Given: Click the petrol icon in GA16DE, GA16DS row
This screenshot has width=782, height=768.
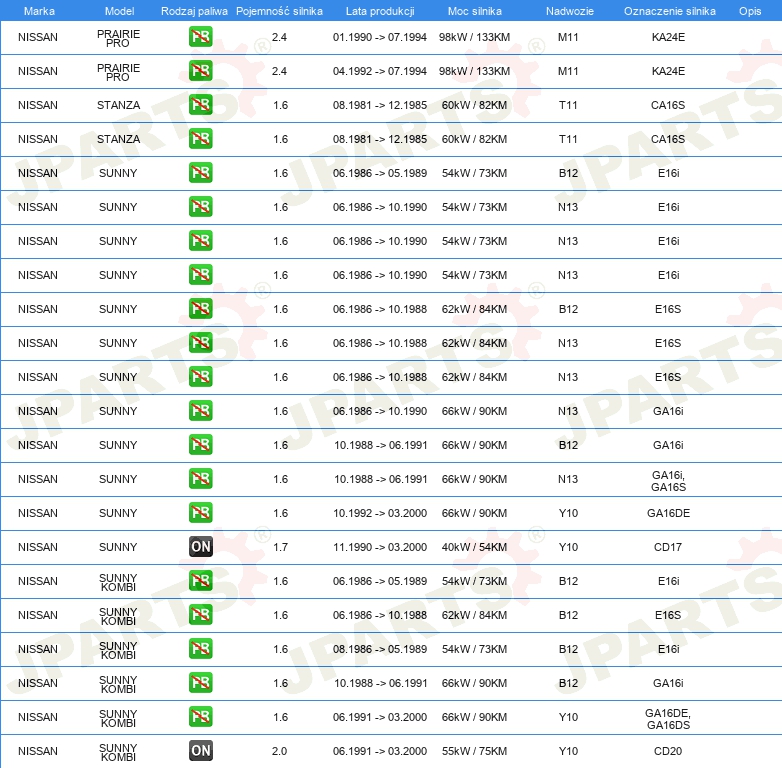Looking at the screenshot, I should pos(200,717).
